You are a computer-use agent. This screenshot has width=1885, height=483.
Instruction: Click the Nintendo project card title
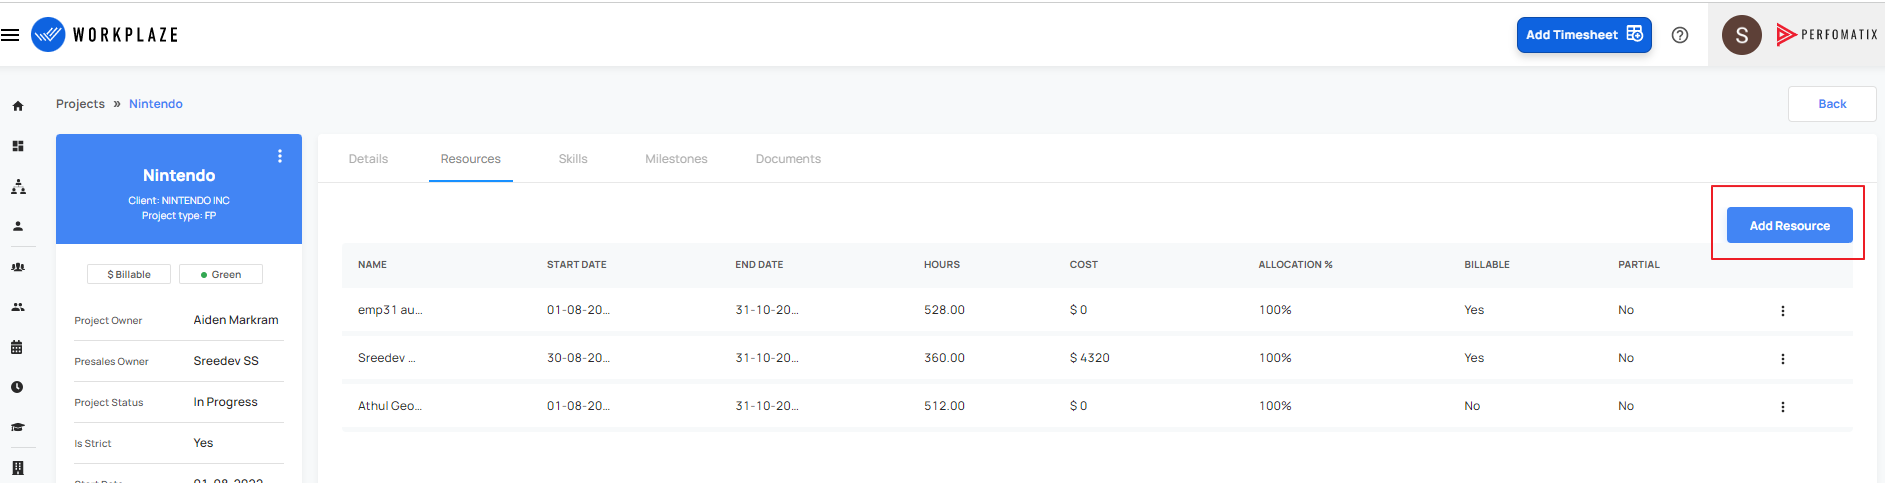coord(179,175)
